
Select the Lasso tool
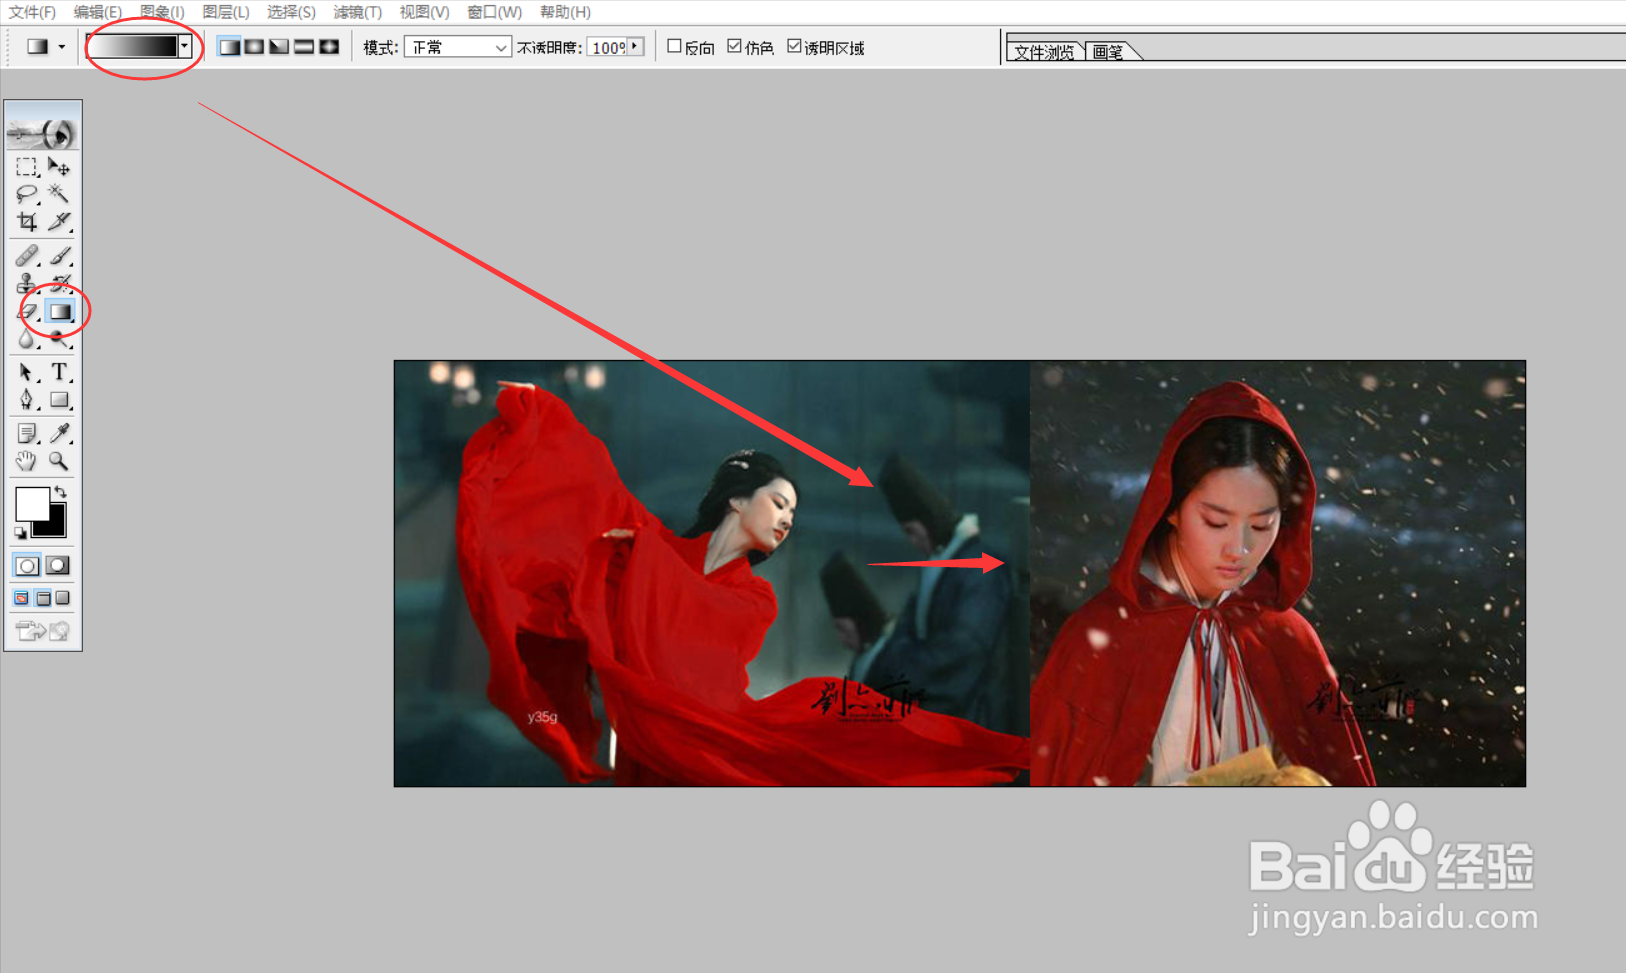pos(27,194)
